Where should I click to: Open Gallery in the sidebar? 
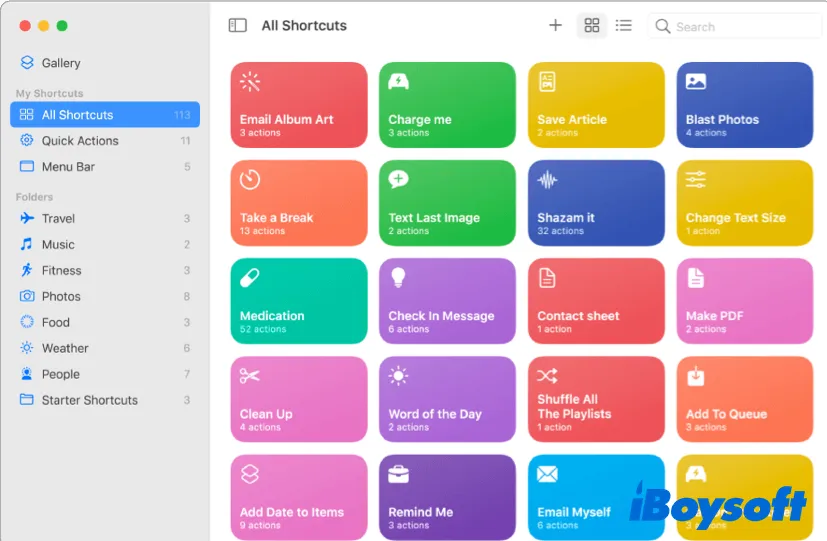pyautogui.click(x=60, y=63)
